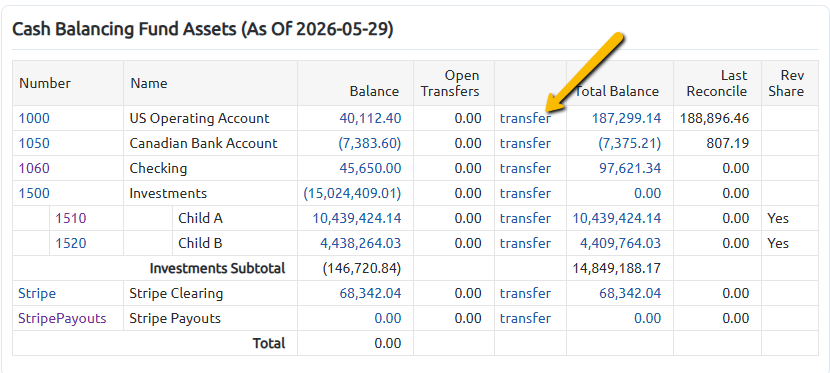Open Investments balance (15,024,409.01)
This screenshot has height=373, width=830.
point(352,194)
